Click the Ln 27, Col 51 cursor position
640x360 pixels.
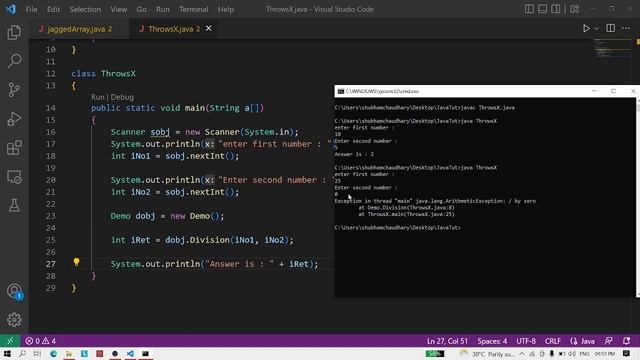pos(447,341)
